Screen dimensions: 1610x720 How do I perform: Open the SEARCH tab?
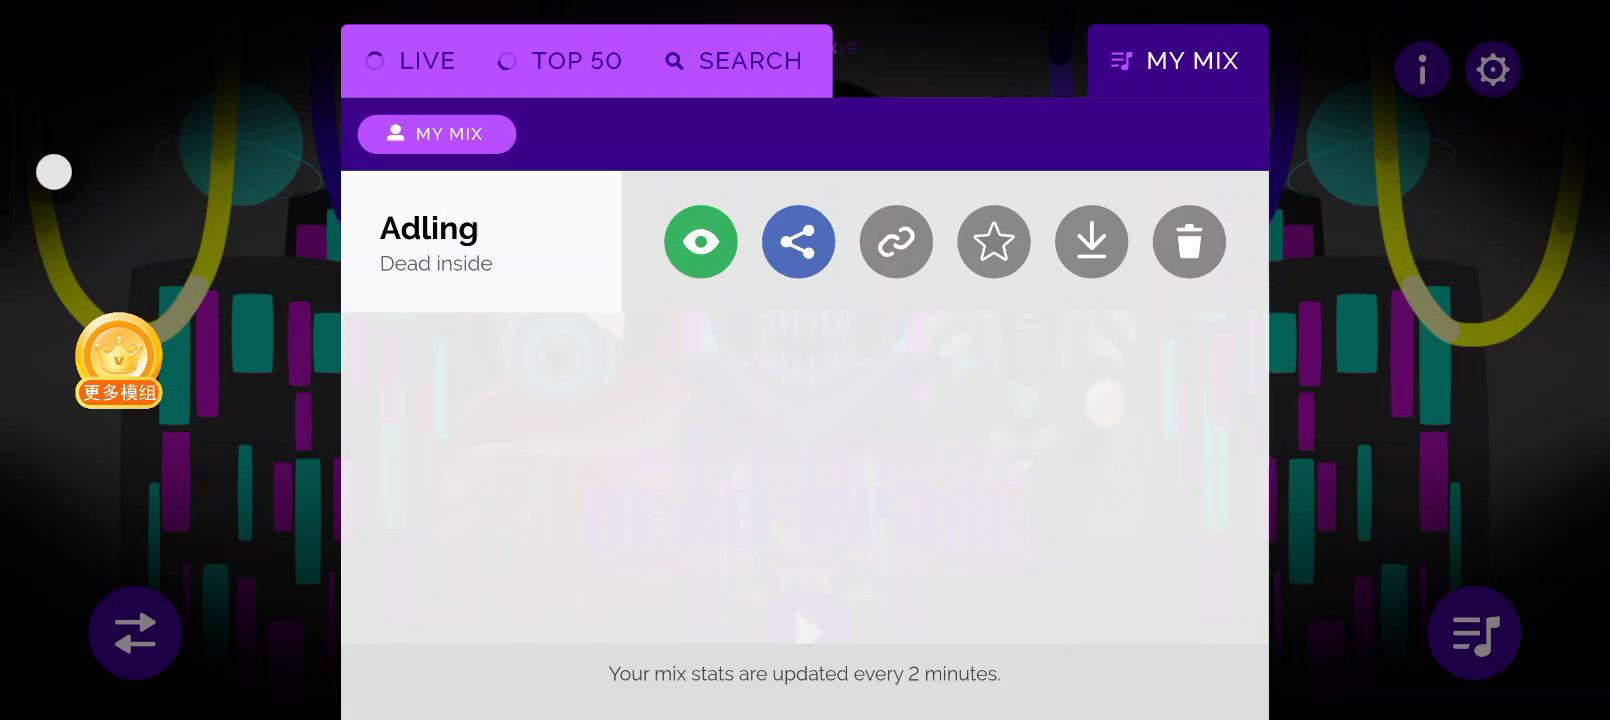(734, 61)
